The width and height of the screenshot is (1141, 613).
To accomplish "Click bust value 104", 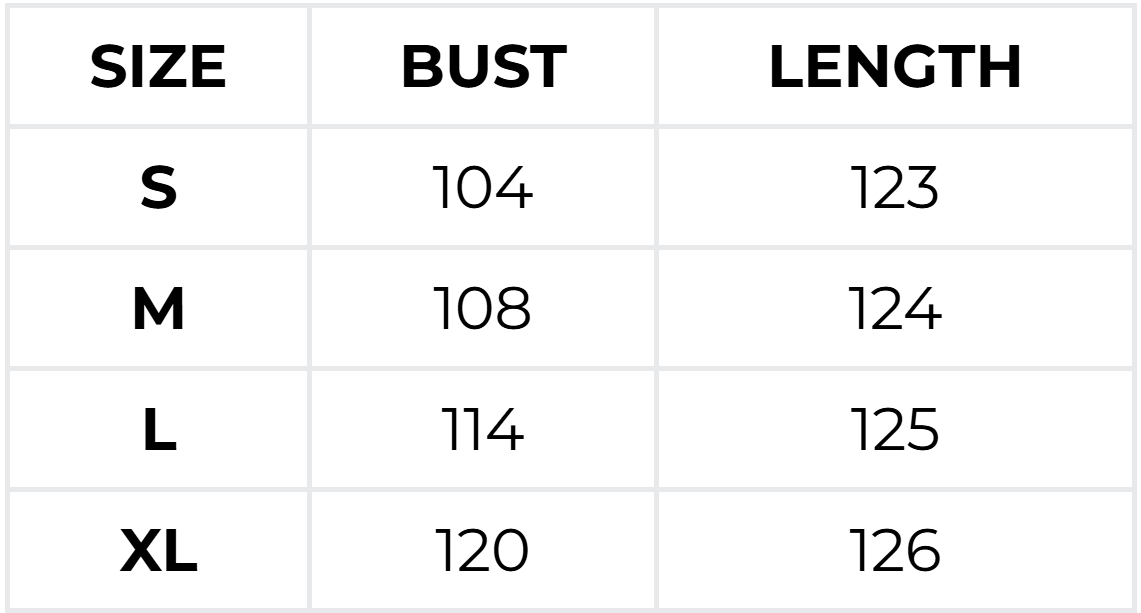I will click(483, 189).
